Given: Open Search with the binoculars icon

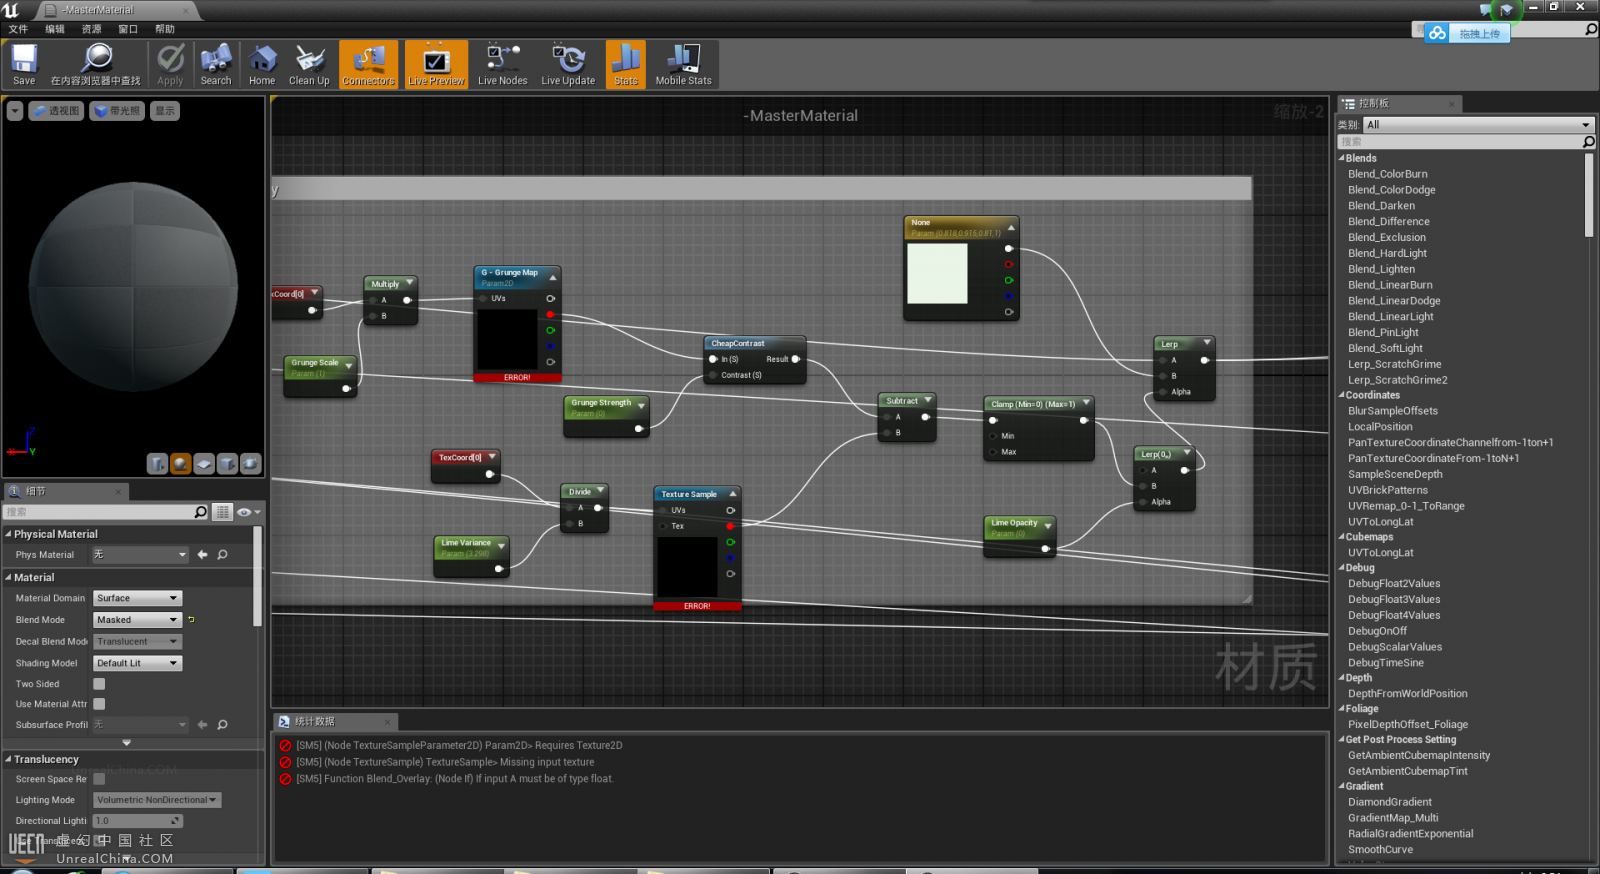Looking at the screenshot, I should click(x=215, y=59).
